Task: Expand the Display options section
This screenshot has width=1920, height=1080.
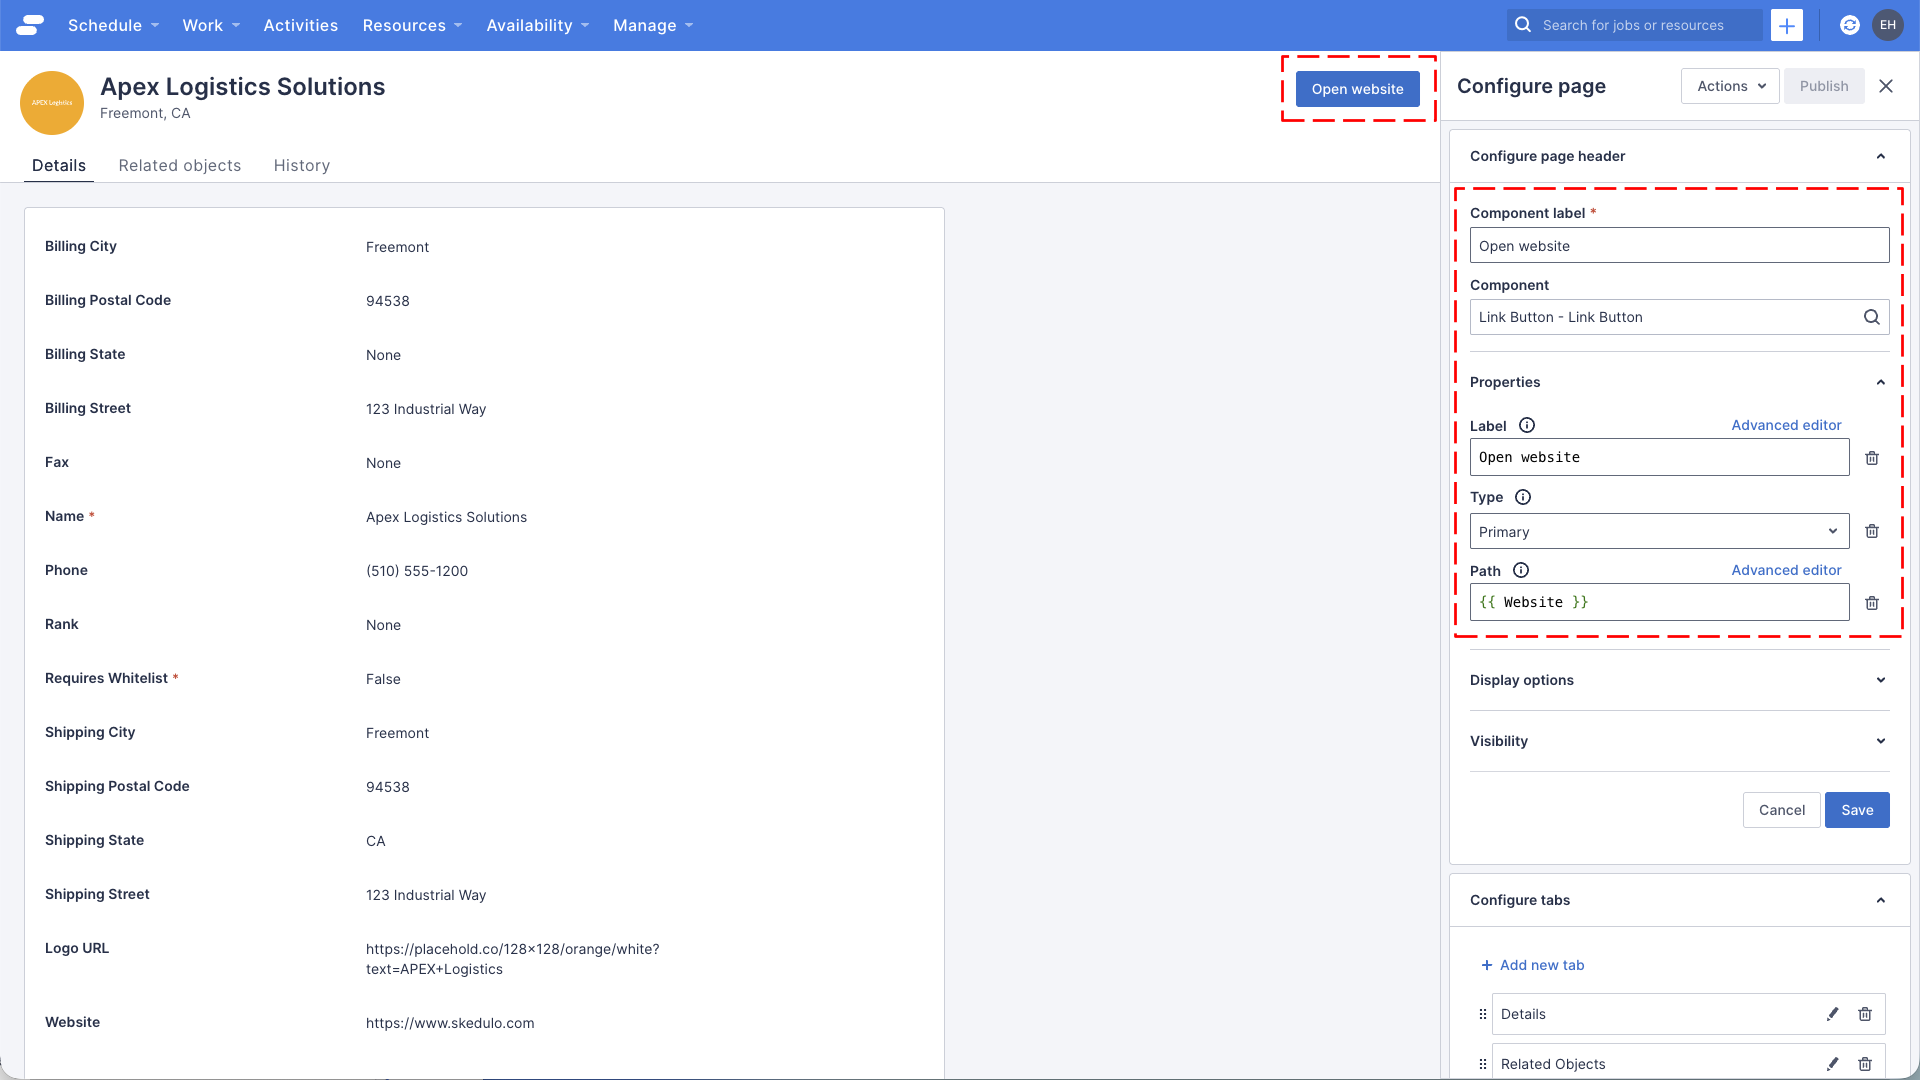Action: [x=1679, y=680]
